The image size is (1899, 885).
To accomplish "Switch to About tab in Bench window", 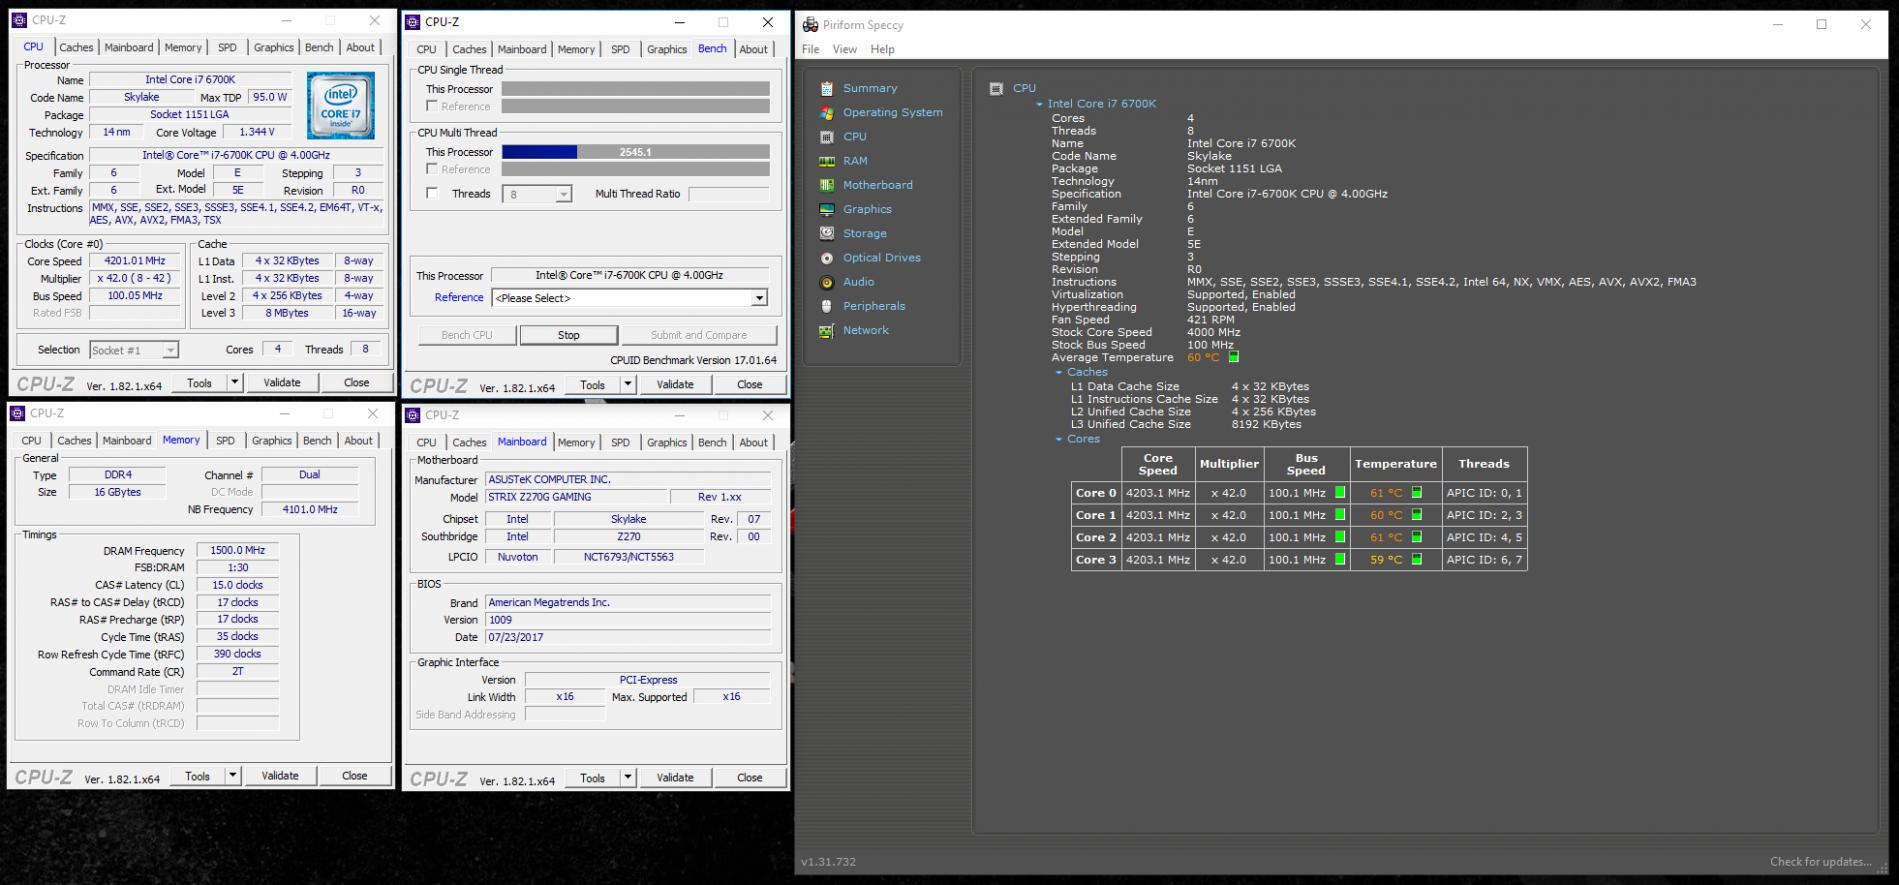I will pyautogui.click(x=754, y=49).
